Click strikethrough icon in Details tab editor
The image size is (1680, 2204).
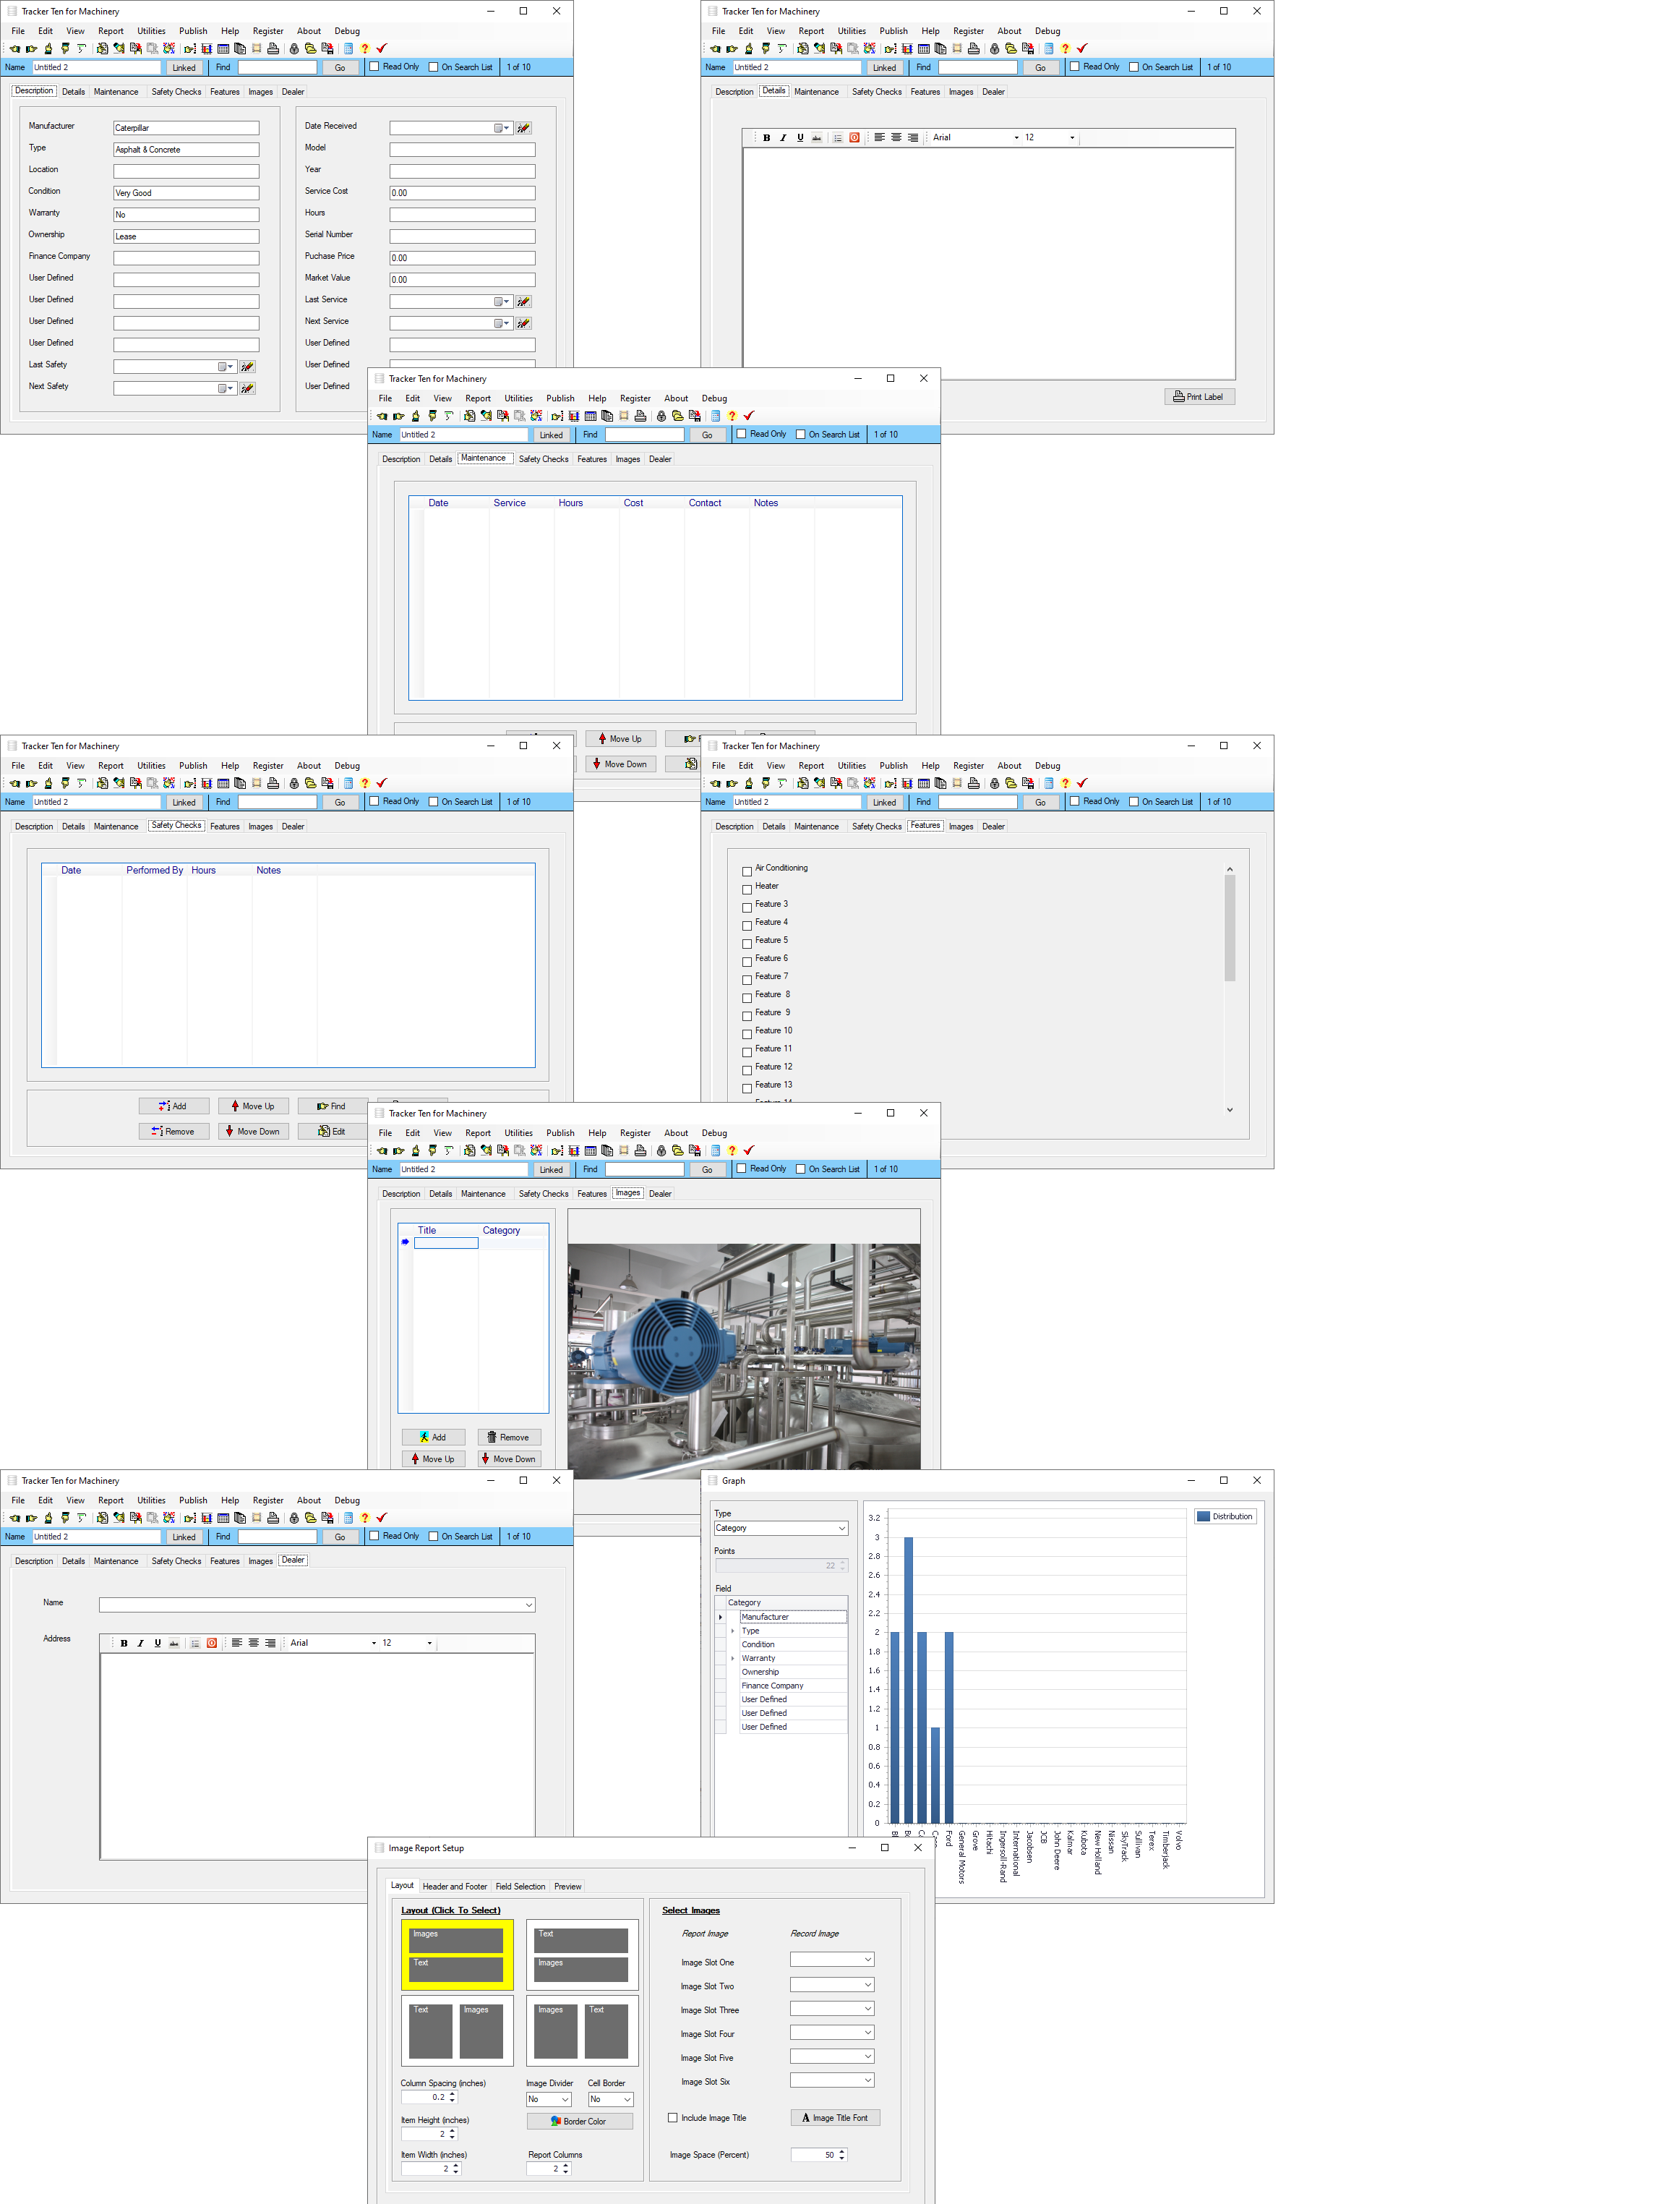817,138
